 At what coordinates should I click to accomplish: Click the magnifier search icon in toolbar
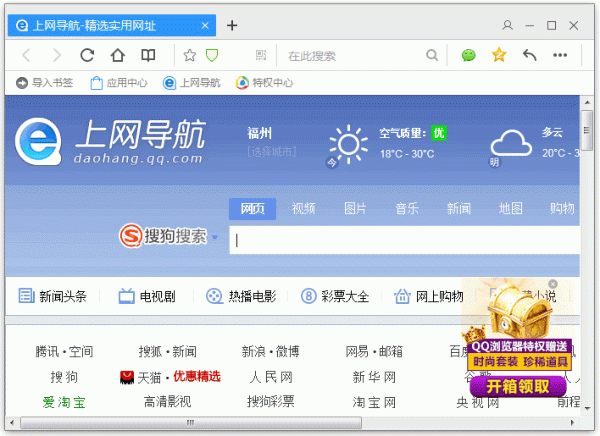tap(432, 56)
